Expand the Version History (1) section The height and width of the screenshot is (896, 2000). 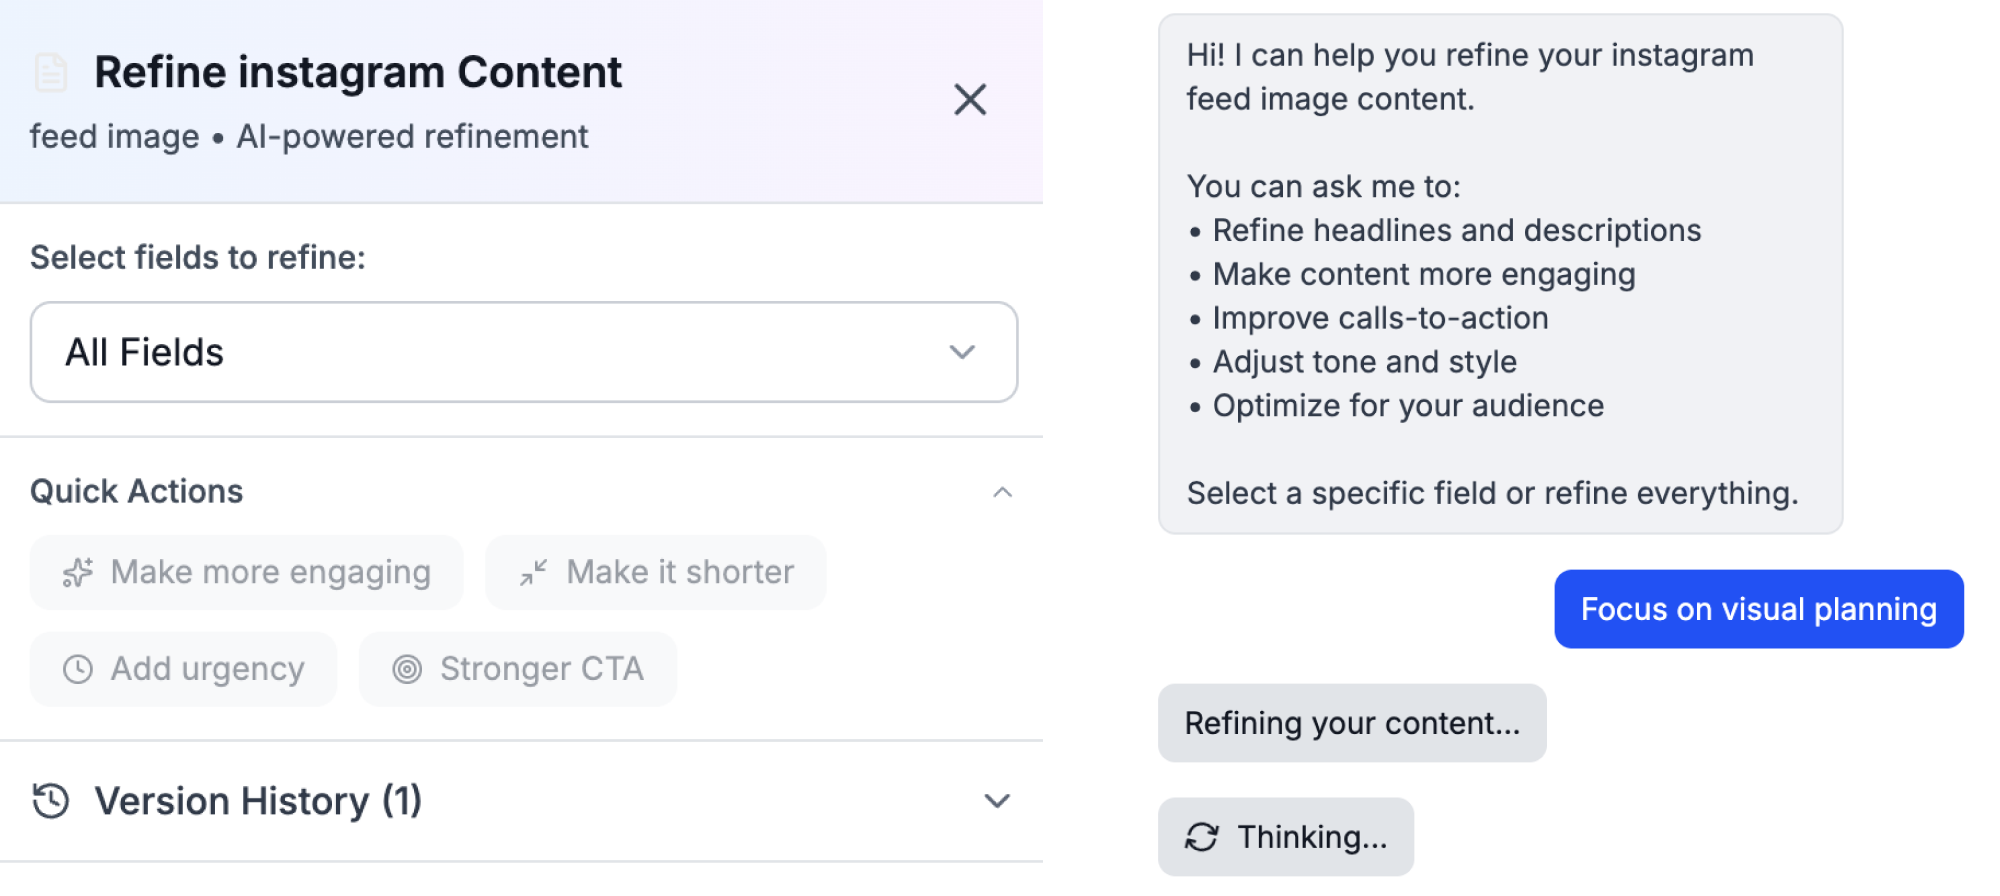pyautogui.click(x=258, y=801)
